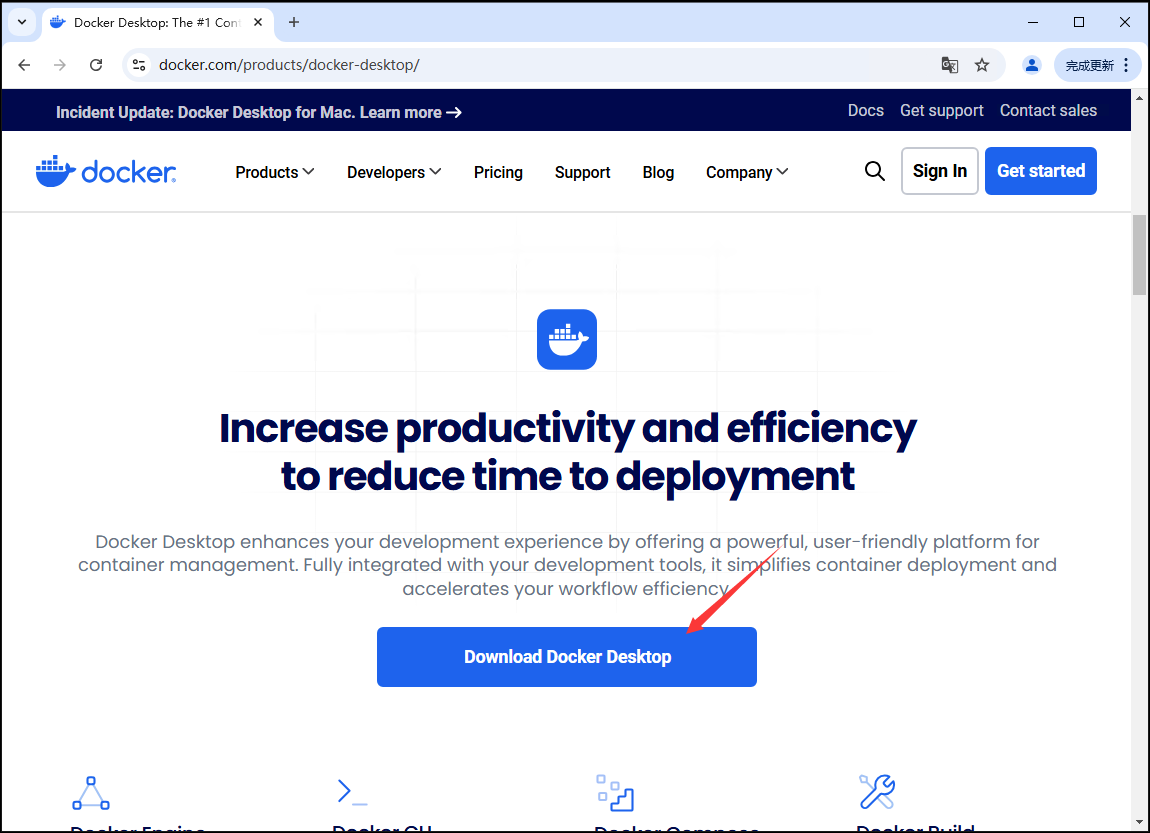Reload the page with refresh icon
The image size is (1150, 833).
96,65
